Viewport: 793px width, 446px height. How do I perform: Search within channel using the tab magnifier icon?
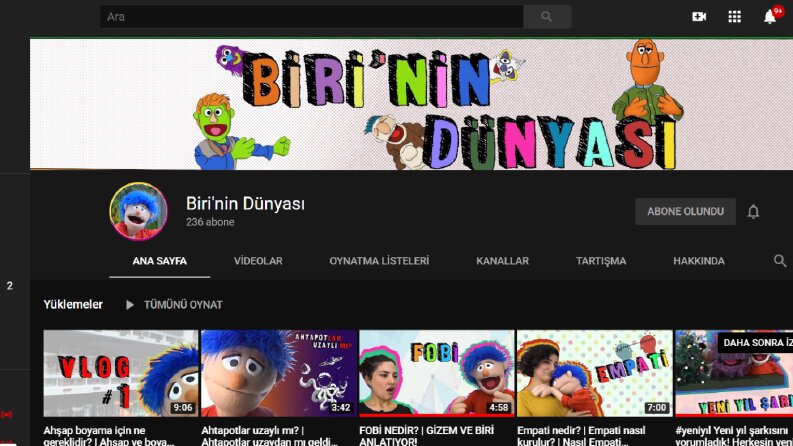(780, 261)
